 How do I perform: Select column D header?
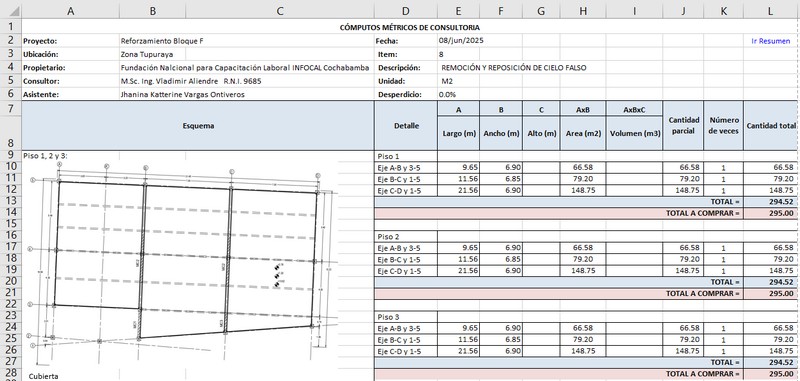coord(406,10)
